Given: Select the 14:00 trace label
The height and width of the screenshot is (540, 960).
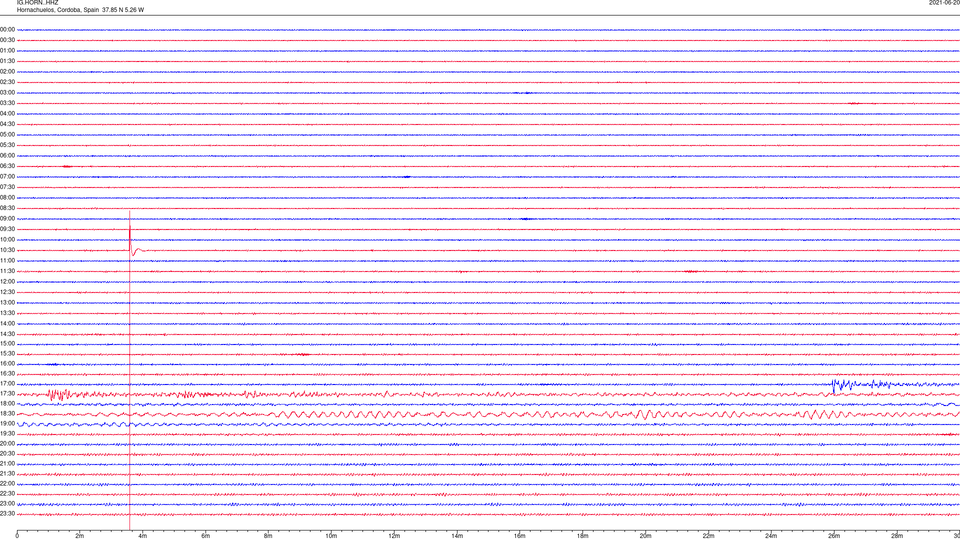Looking at the screenshot, I should (x=7, y=324).
